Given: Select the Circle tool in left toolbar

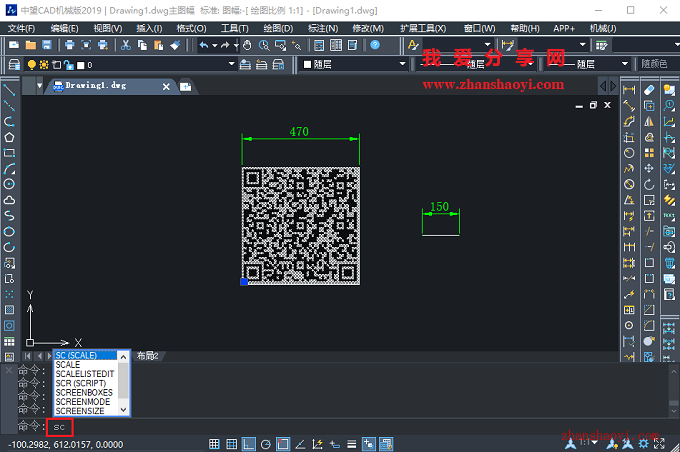Looking at the screenshot, I should [x=9, y=184].
